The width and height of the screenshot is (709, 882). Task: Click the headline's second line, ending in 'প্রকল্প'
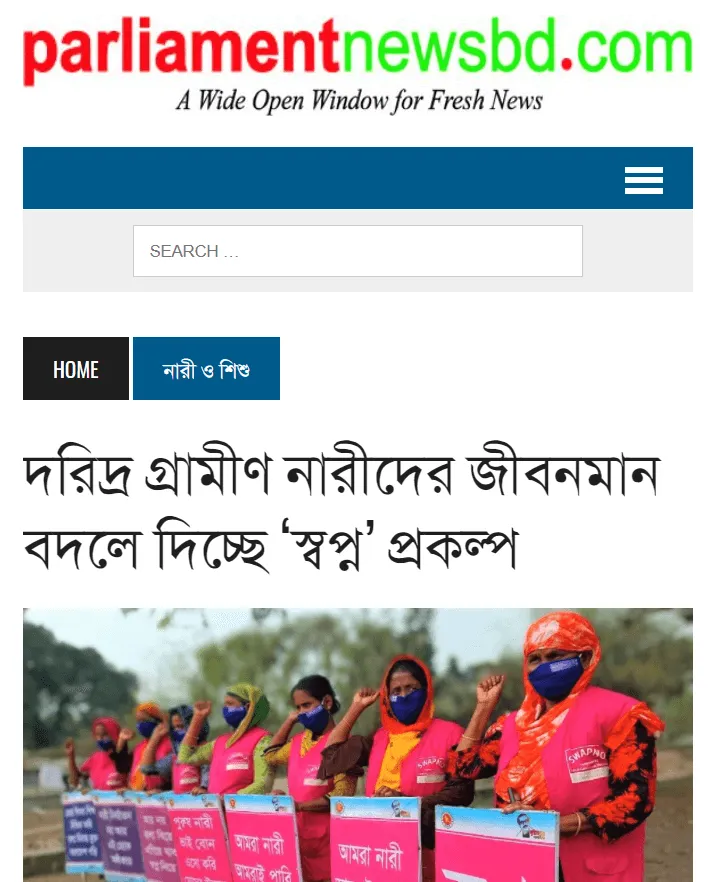click(270, 544)
